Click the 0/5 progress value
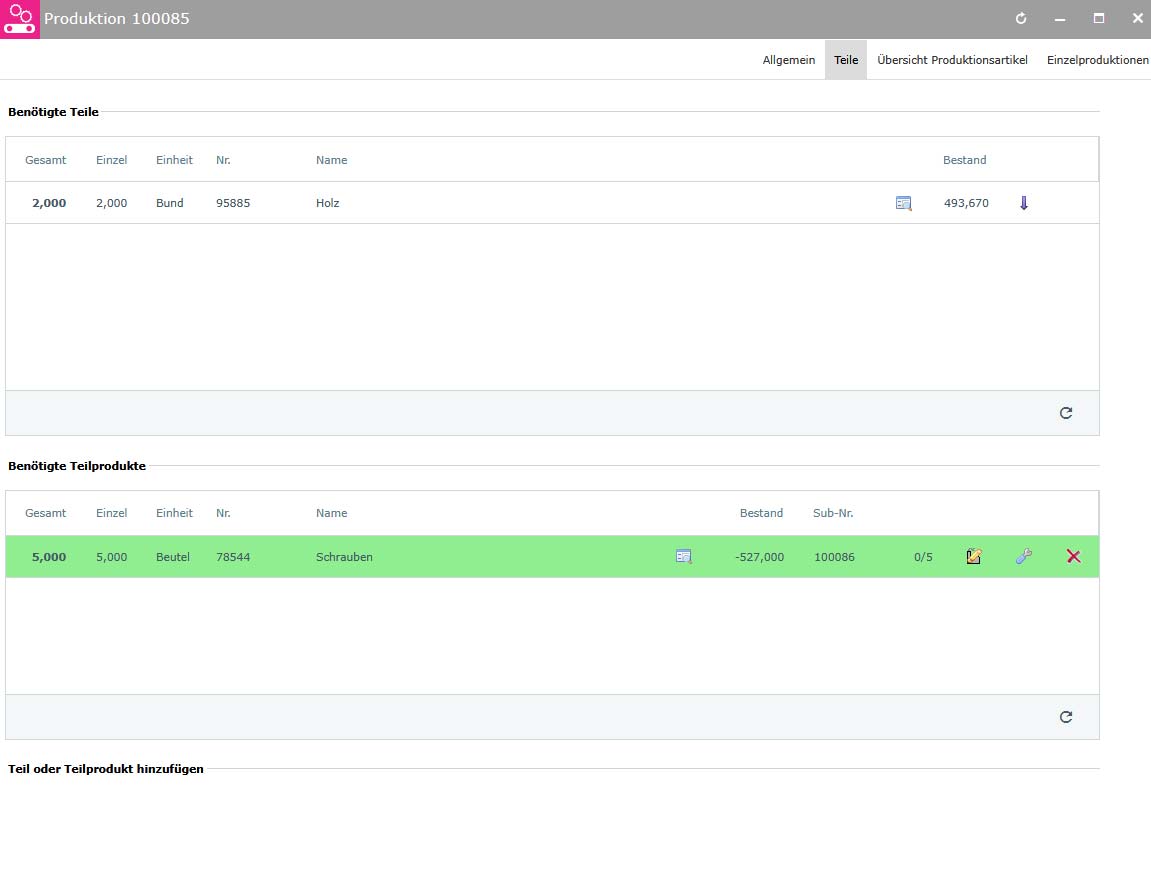Screen dimensions: 1151x881 923,557
